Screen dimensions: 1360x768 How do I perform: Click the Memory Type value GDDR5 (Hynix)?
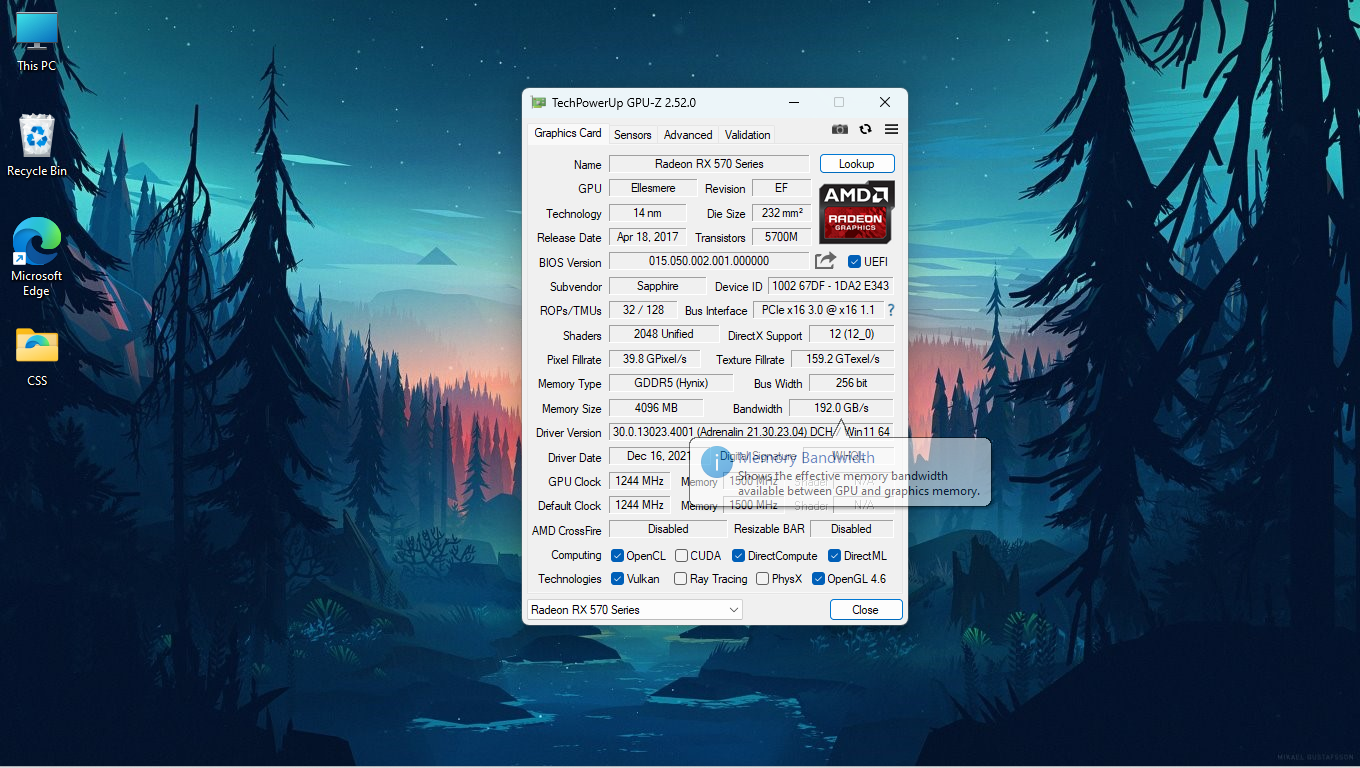click(x=671, y=383)
